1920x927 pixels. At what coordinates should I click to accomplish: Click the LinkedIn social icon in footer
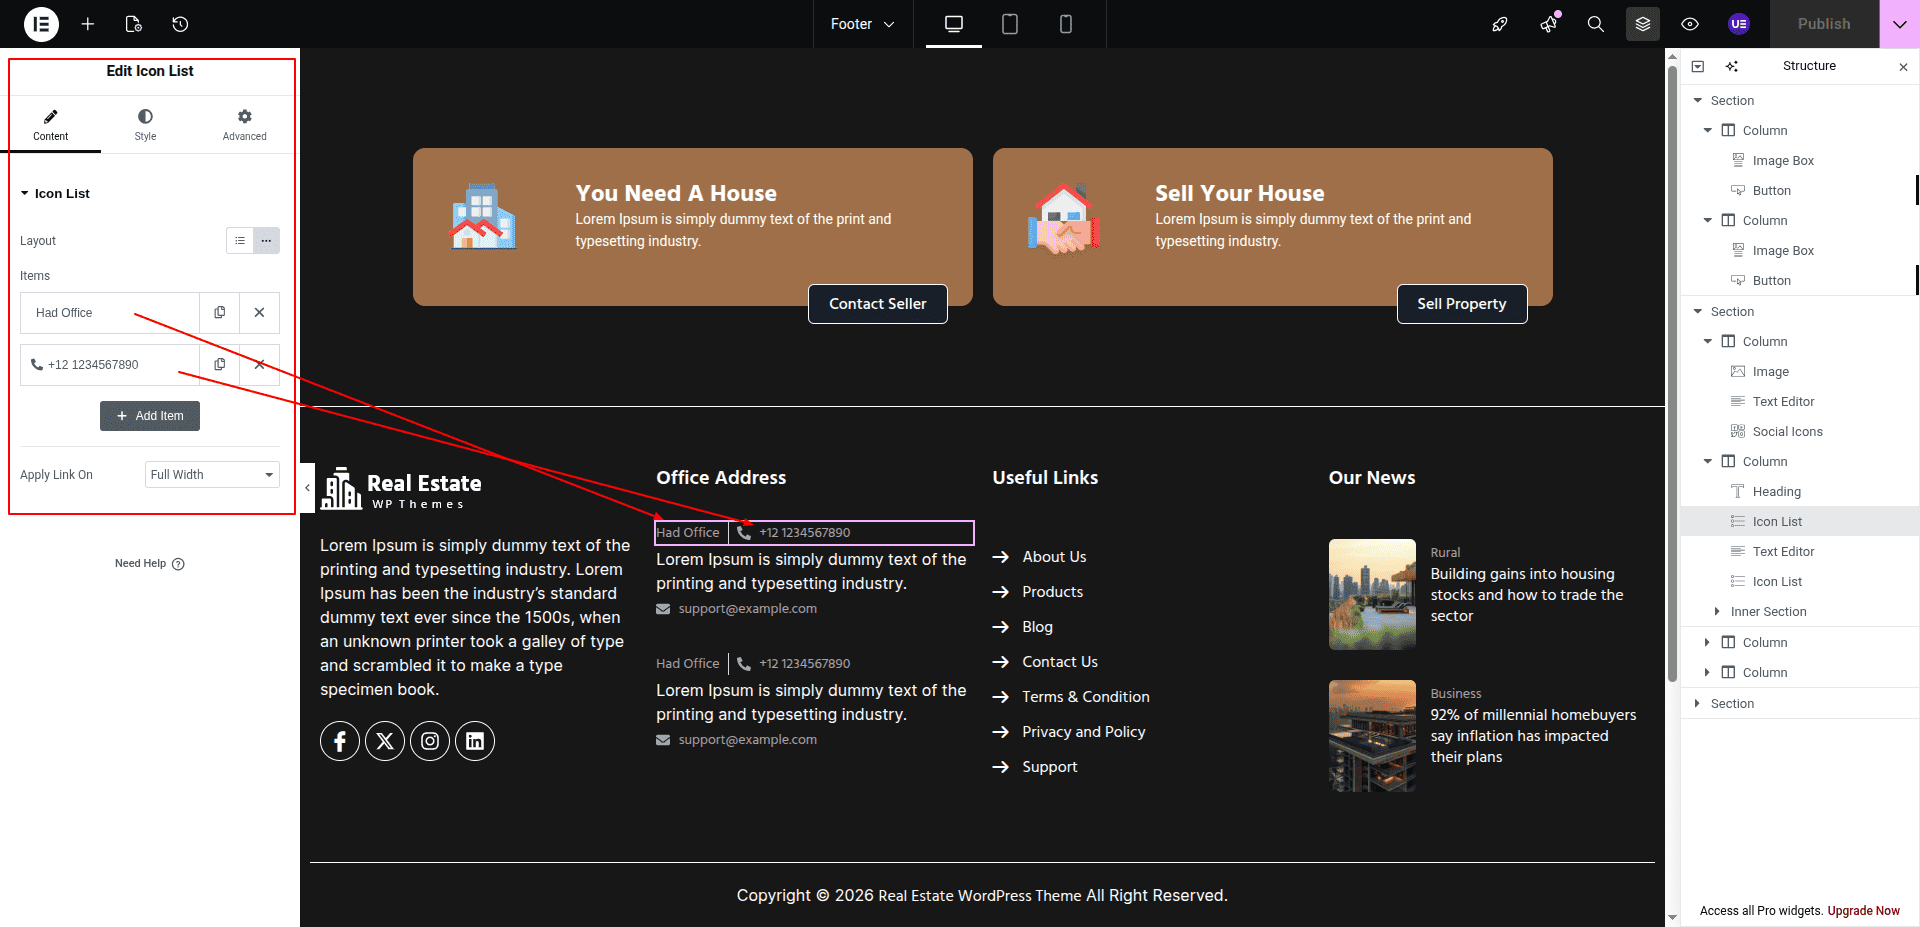point(475,741)
